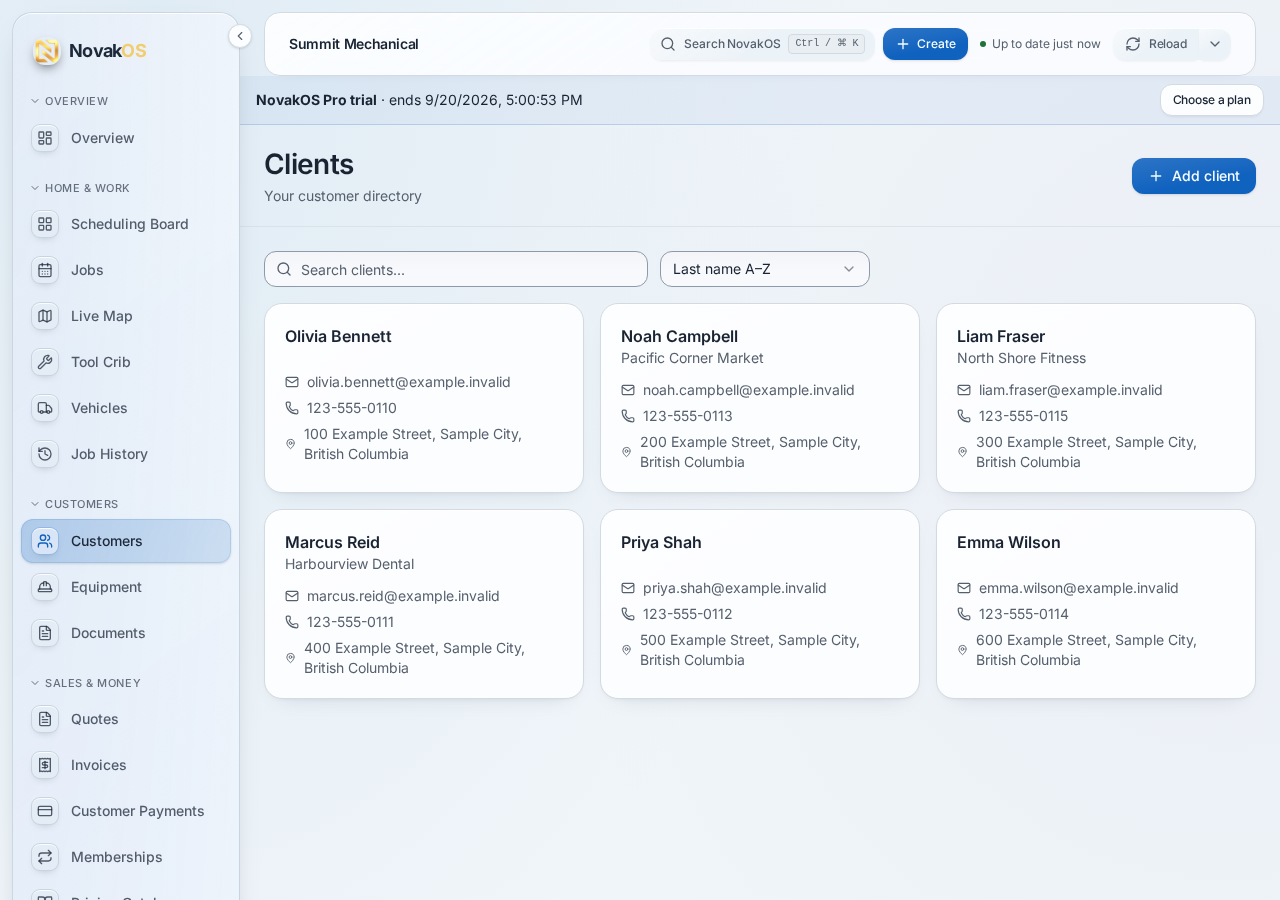Click the magnifier icon in Search NovakOS
Screen dimensions: 1280x900
click(x=668, y=44)
